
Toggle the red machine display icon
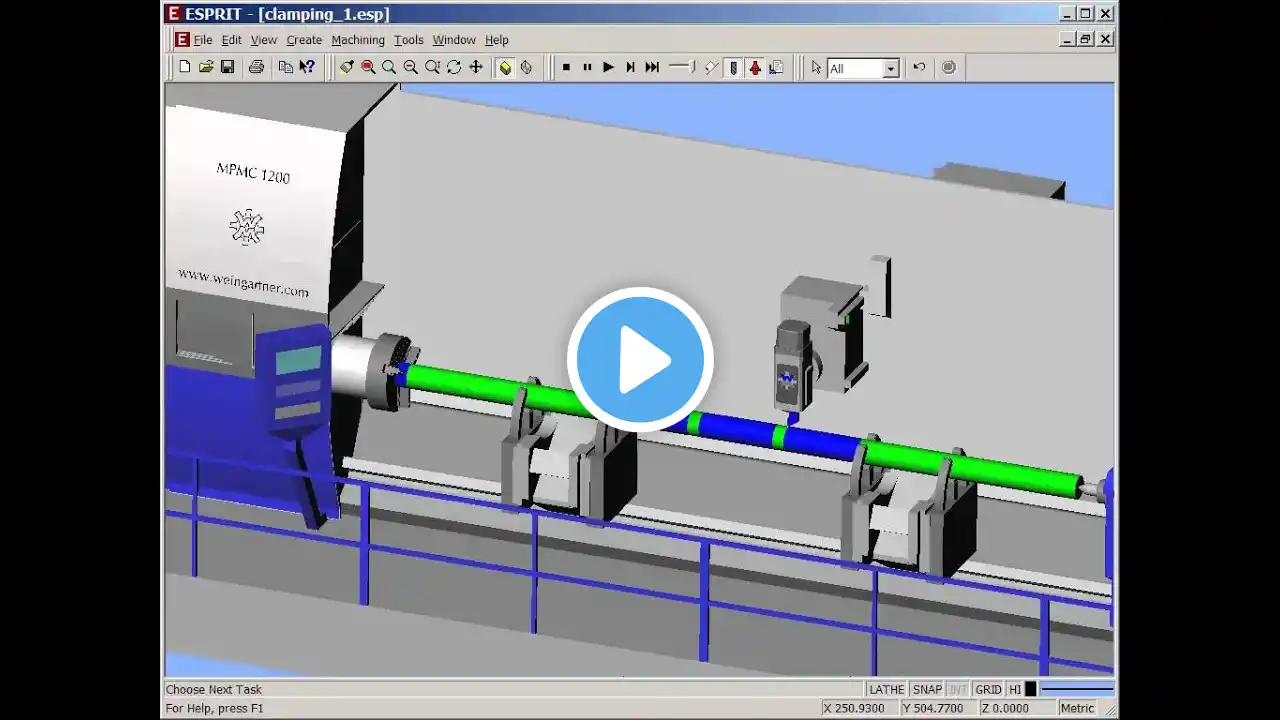pos(755,67)
